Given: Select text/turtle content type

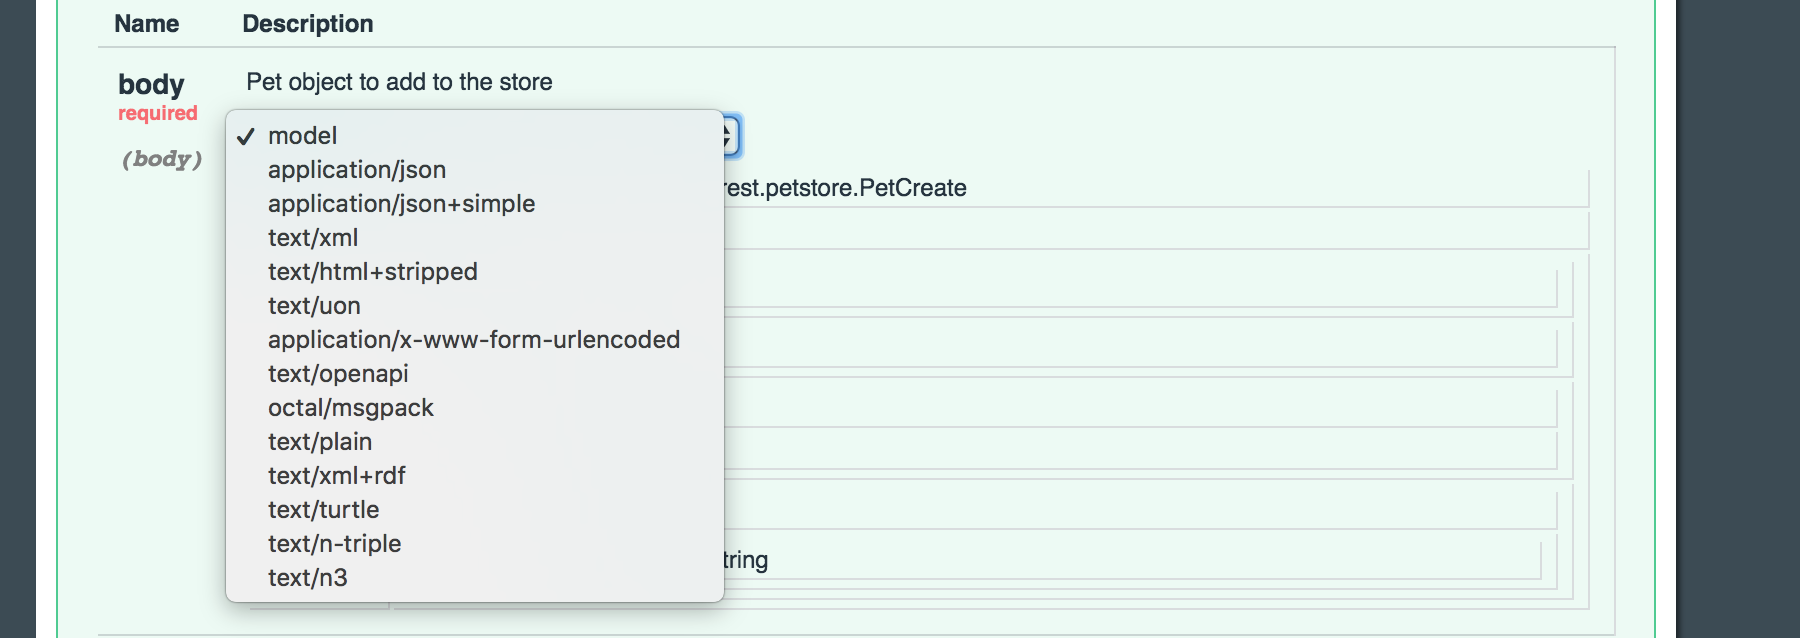Looking at the screenshot, I should click(323, 510).
